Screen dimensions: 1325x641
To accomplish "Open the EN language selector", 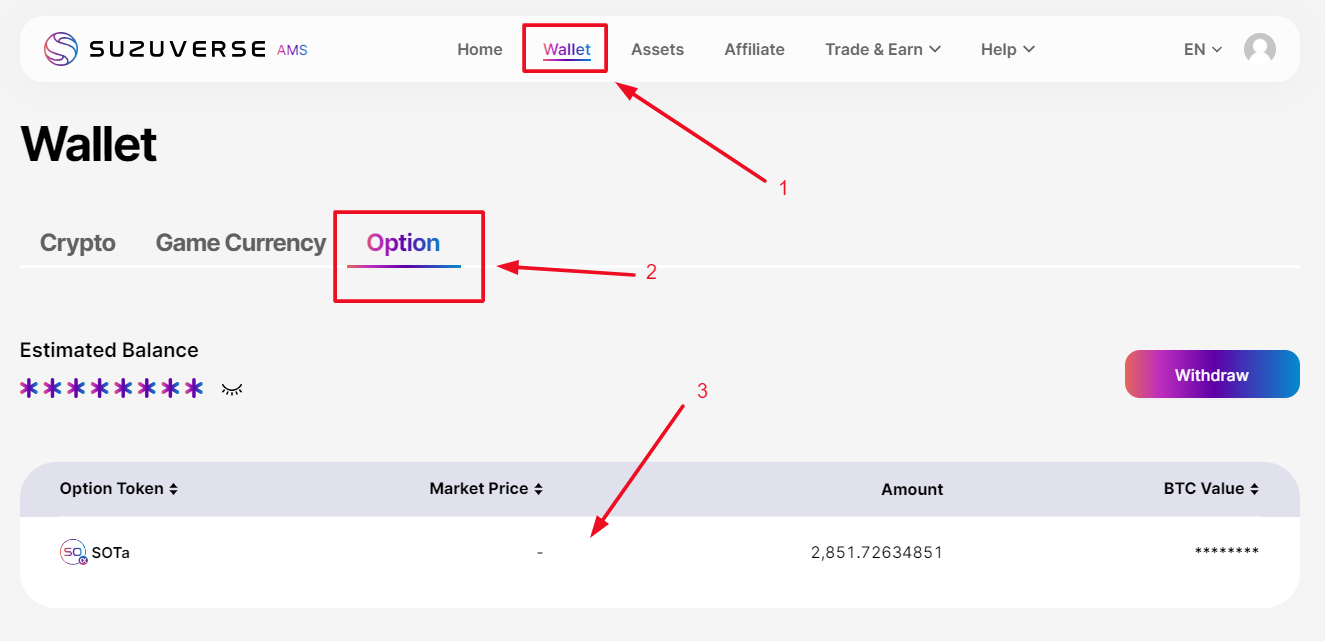I will pyautogui.click(x=1202, y=49).
